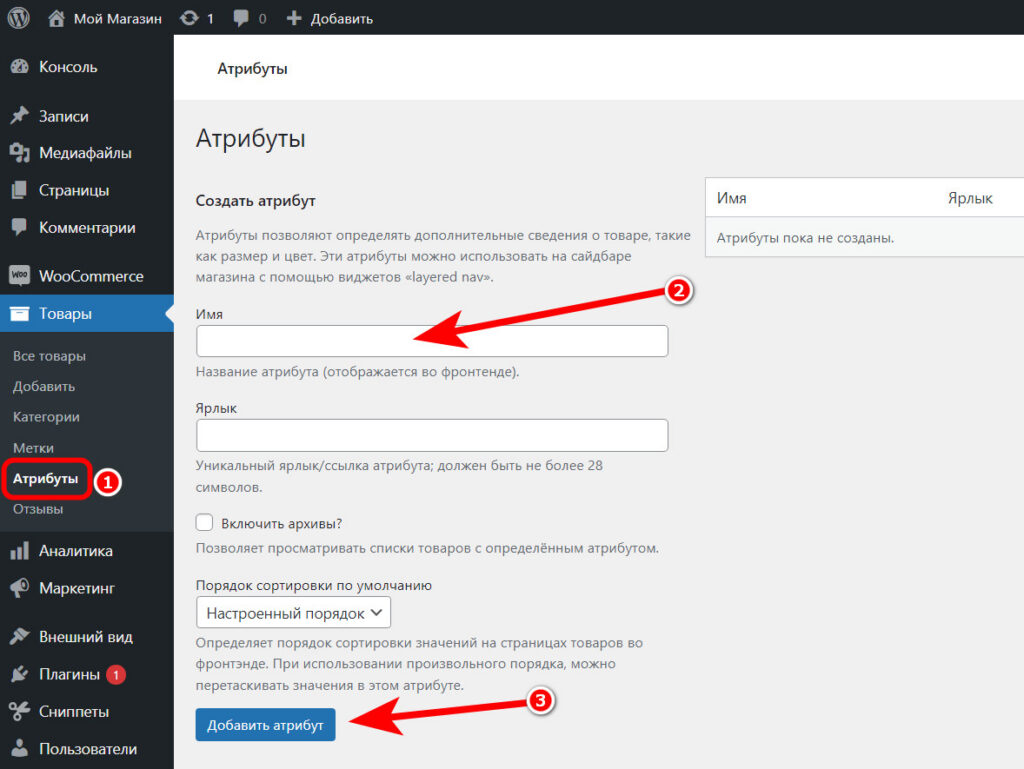Image resolution: width=1024 pixels, height=769 pixels.
Task: Click the Создать атрибут heading
Action: point(255,200)
